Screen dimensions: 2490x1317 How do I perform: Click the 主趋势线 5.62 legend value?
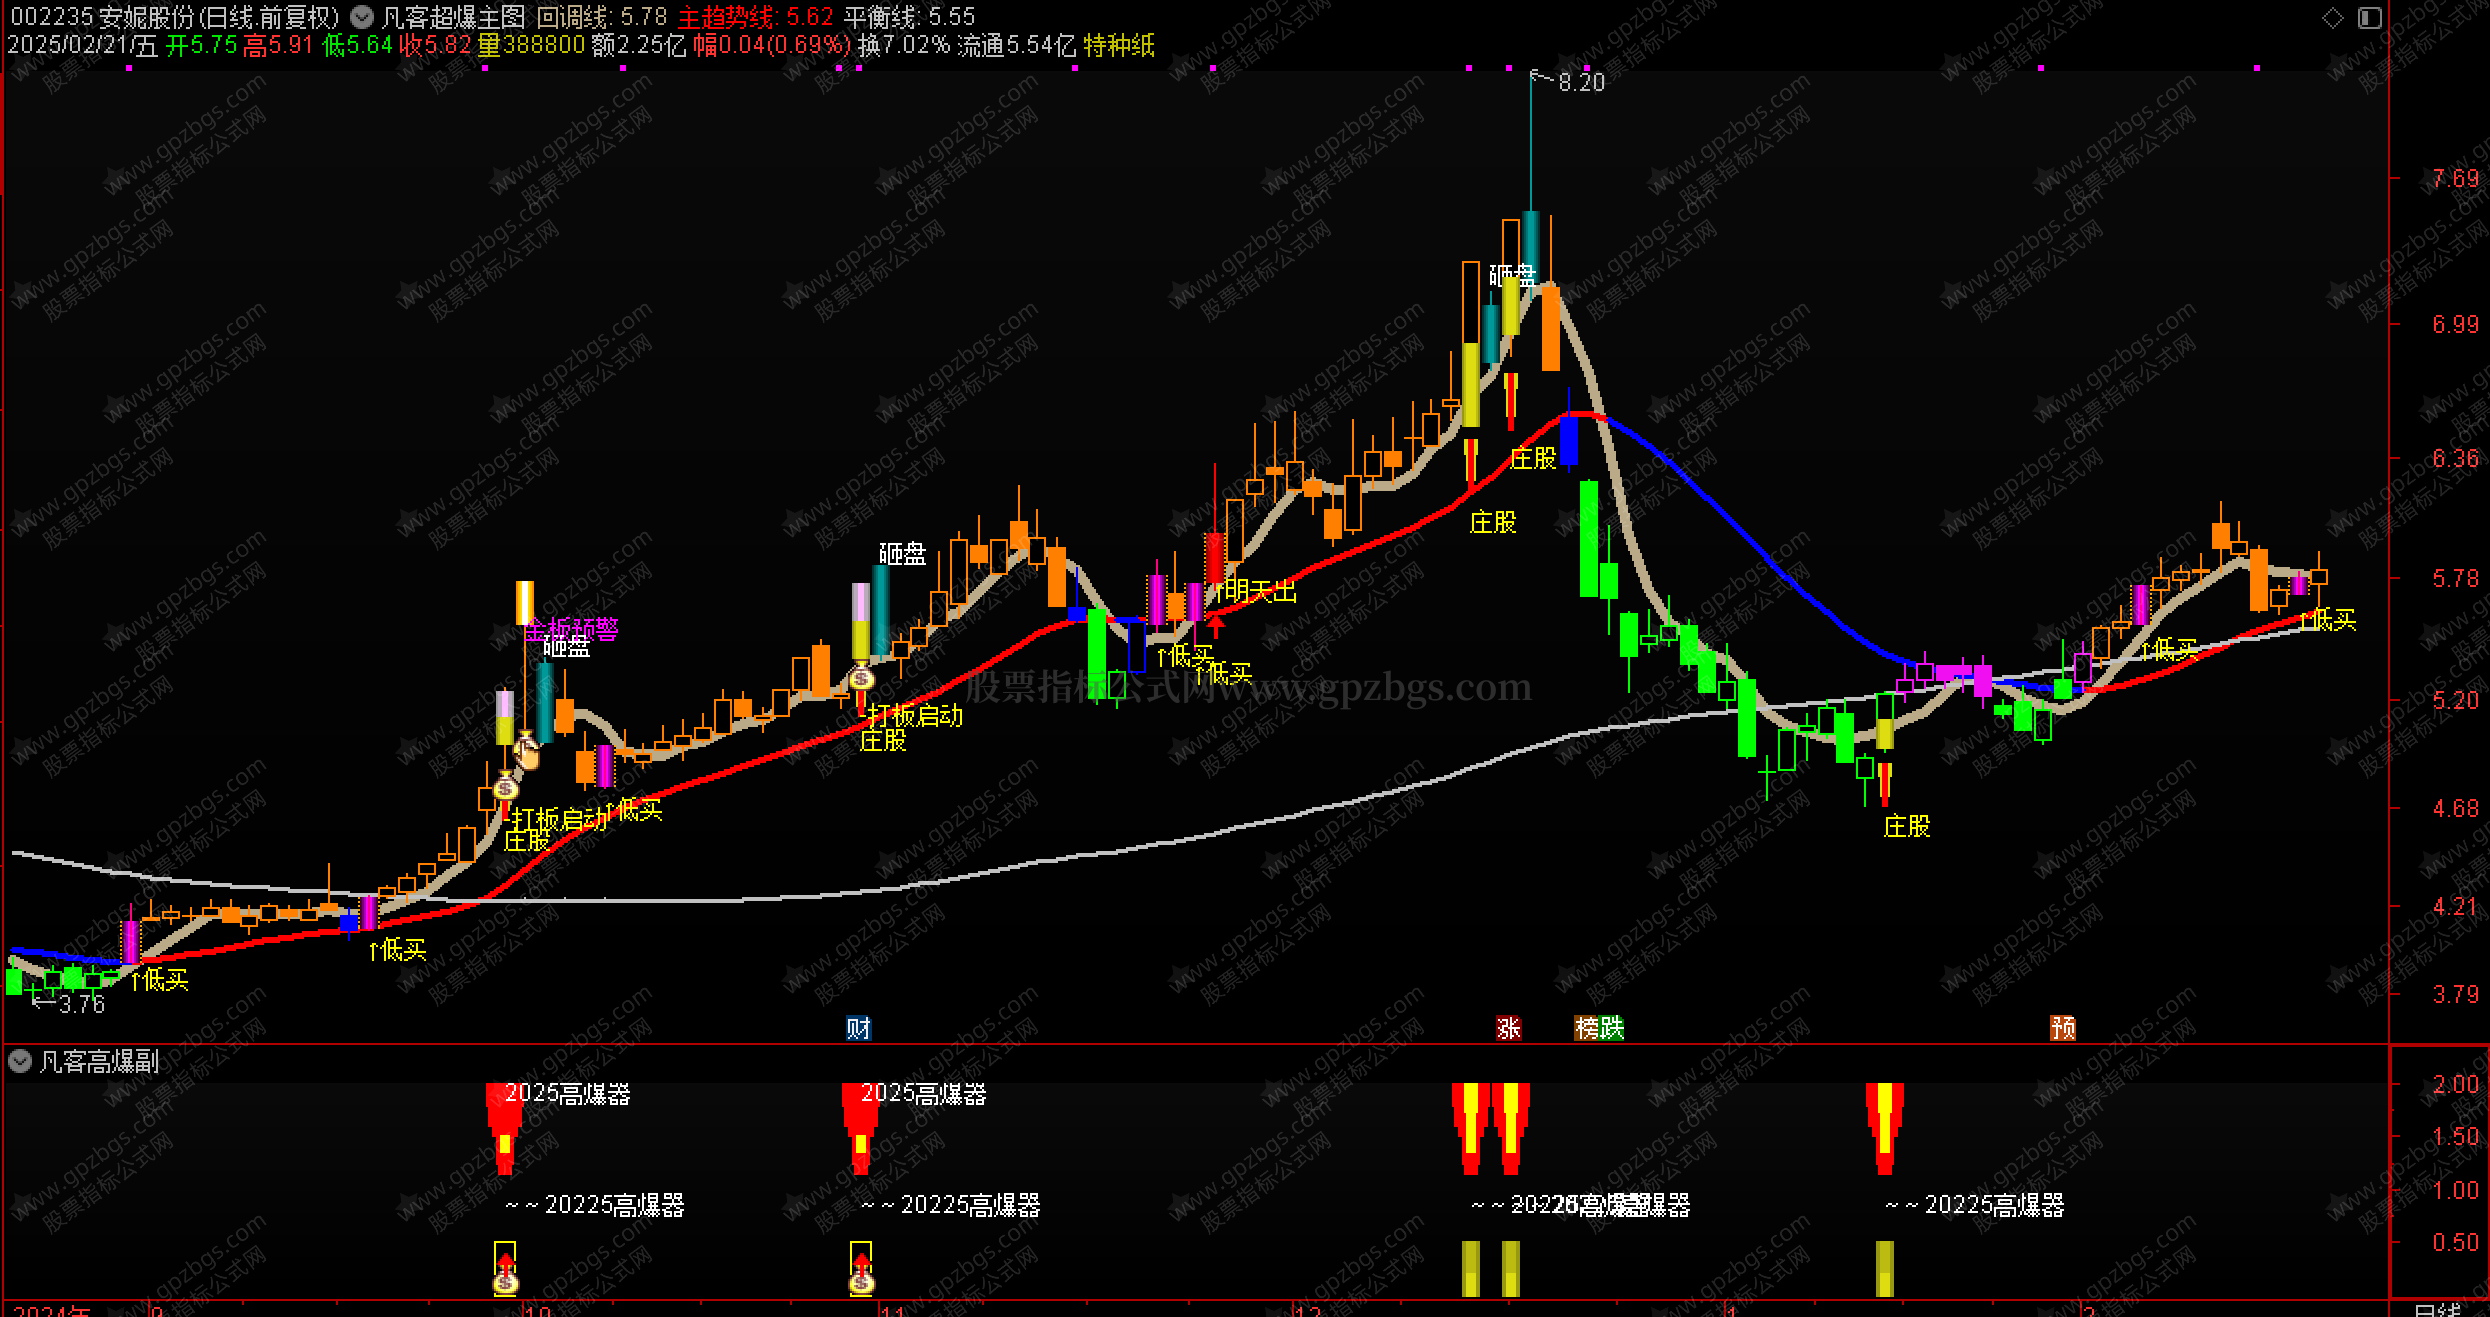tap(755, 17)
